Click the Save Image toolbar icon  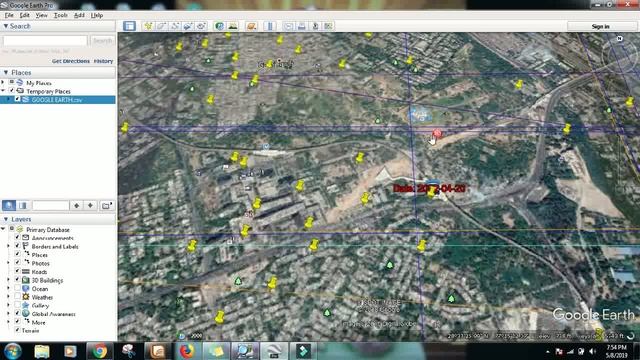coord(315,26)
